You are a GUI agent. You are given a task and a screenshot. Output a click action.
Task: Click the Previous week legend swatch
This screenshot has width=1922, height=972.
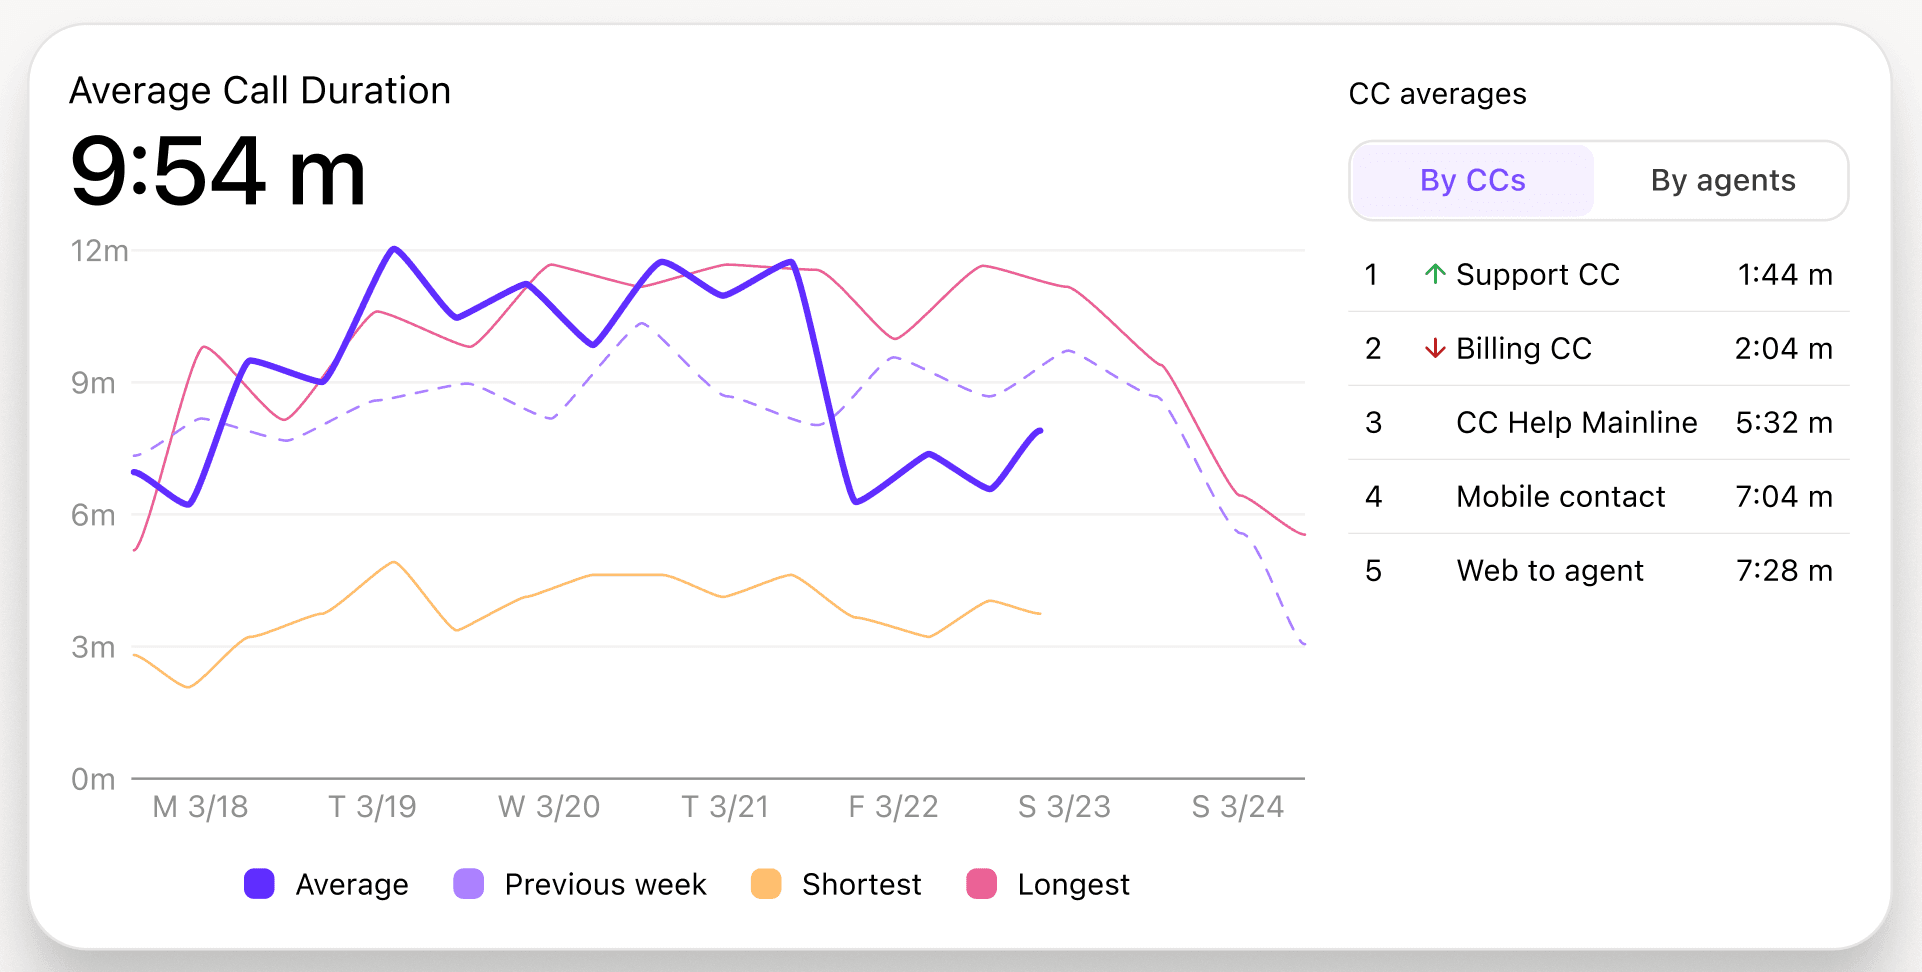(x=468, y=884)
